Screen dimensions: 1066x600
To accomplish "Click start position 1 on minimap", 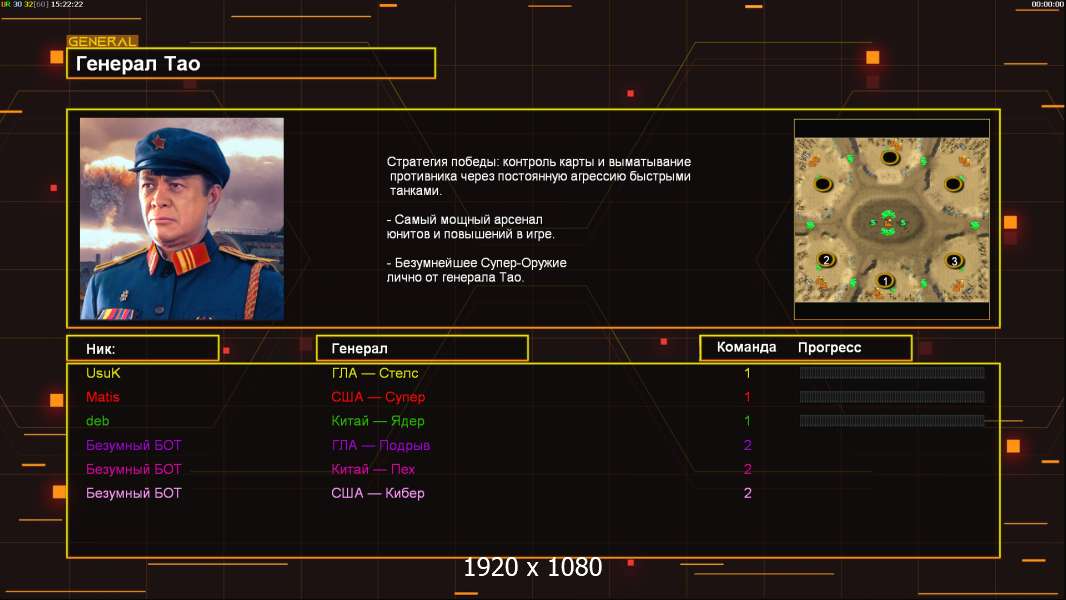I will [x=884, y=280].
